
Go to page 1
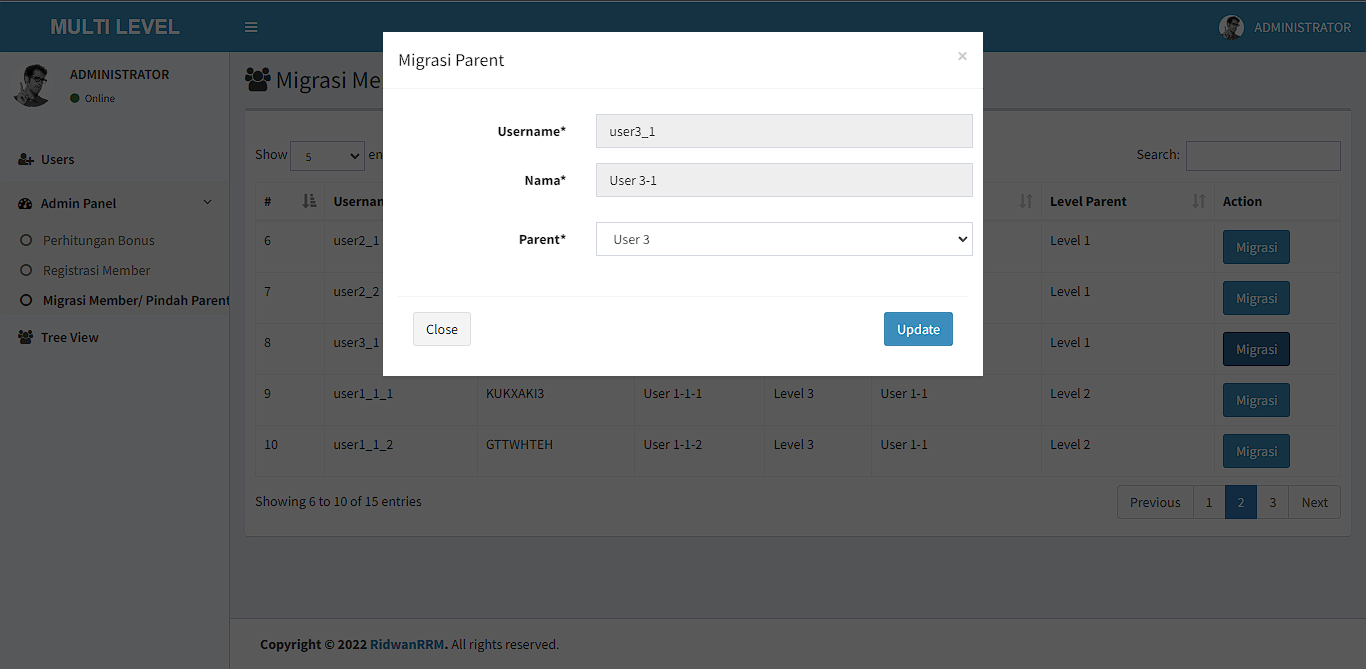coord(1209,502)
